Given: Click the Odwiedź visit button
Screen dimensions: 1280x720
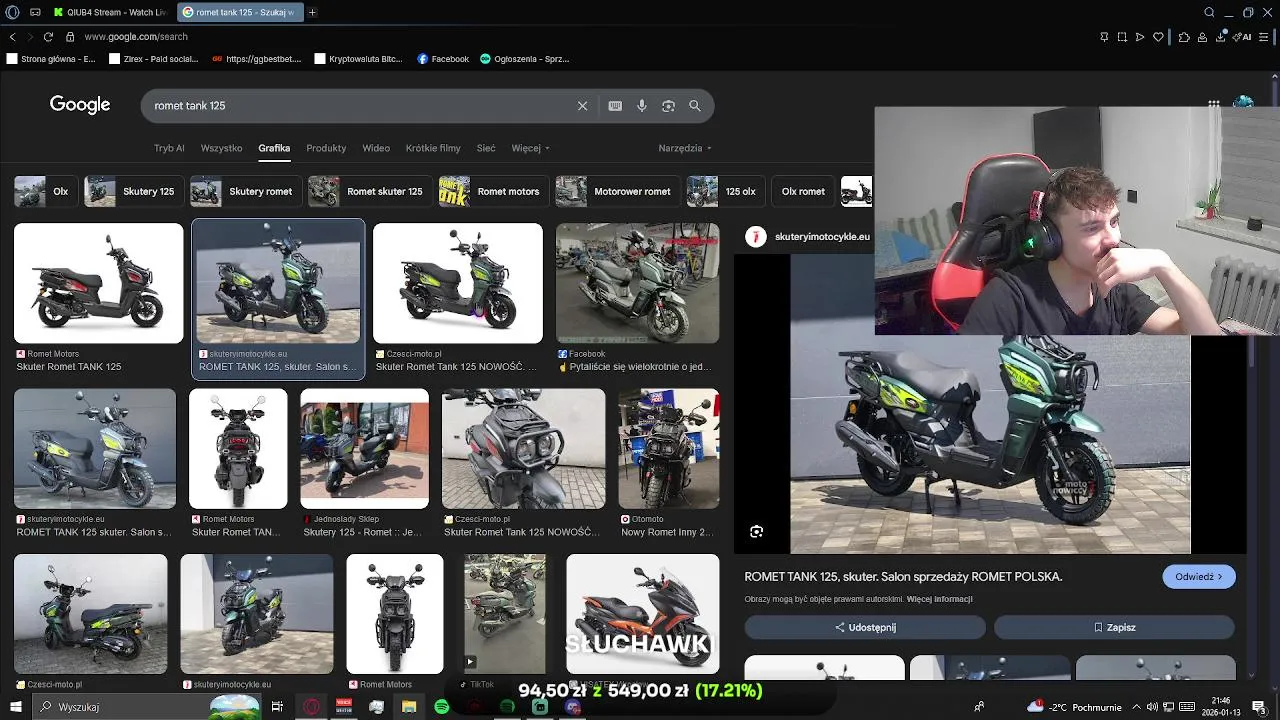Looking at the screenshot, I should (1199, 577).
